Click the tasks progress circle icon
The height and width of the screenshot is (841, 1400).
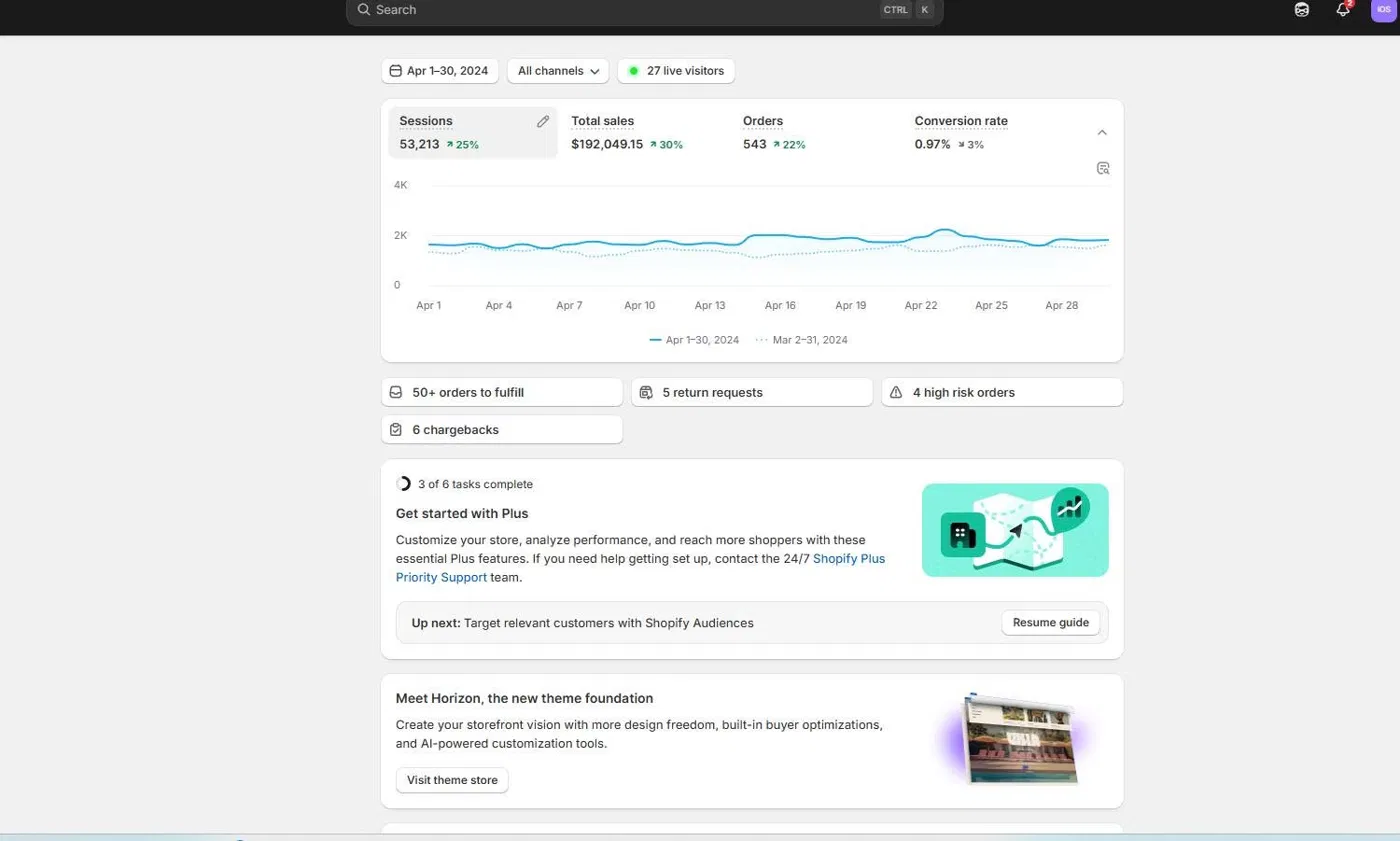pos(403,484)
